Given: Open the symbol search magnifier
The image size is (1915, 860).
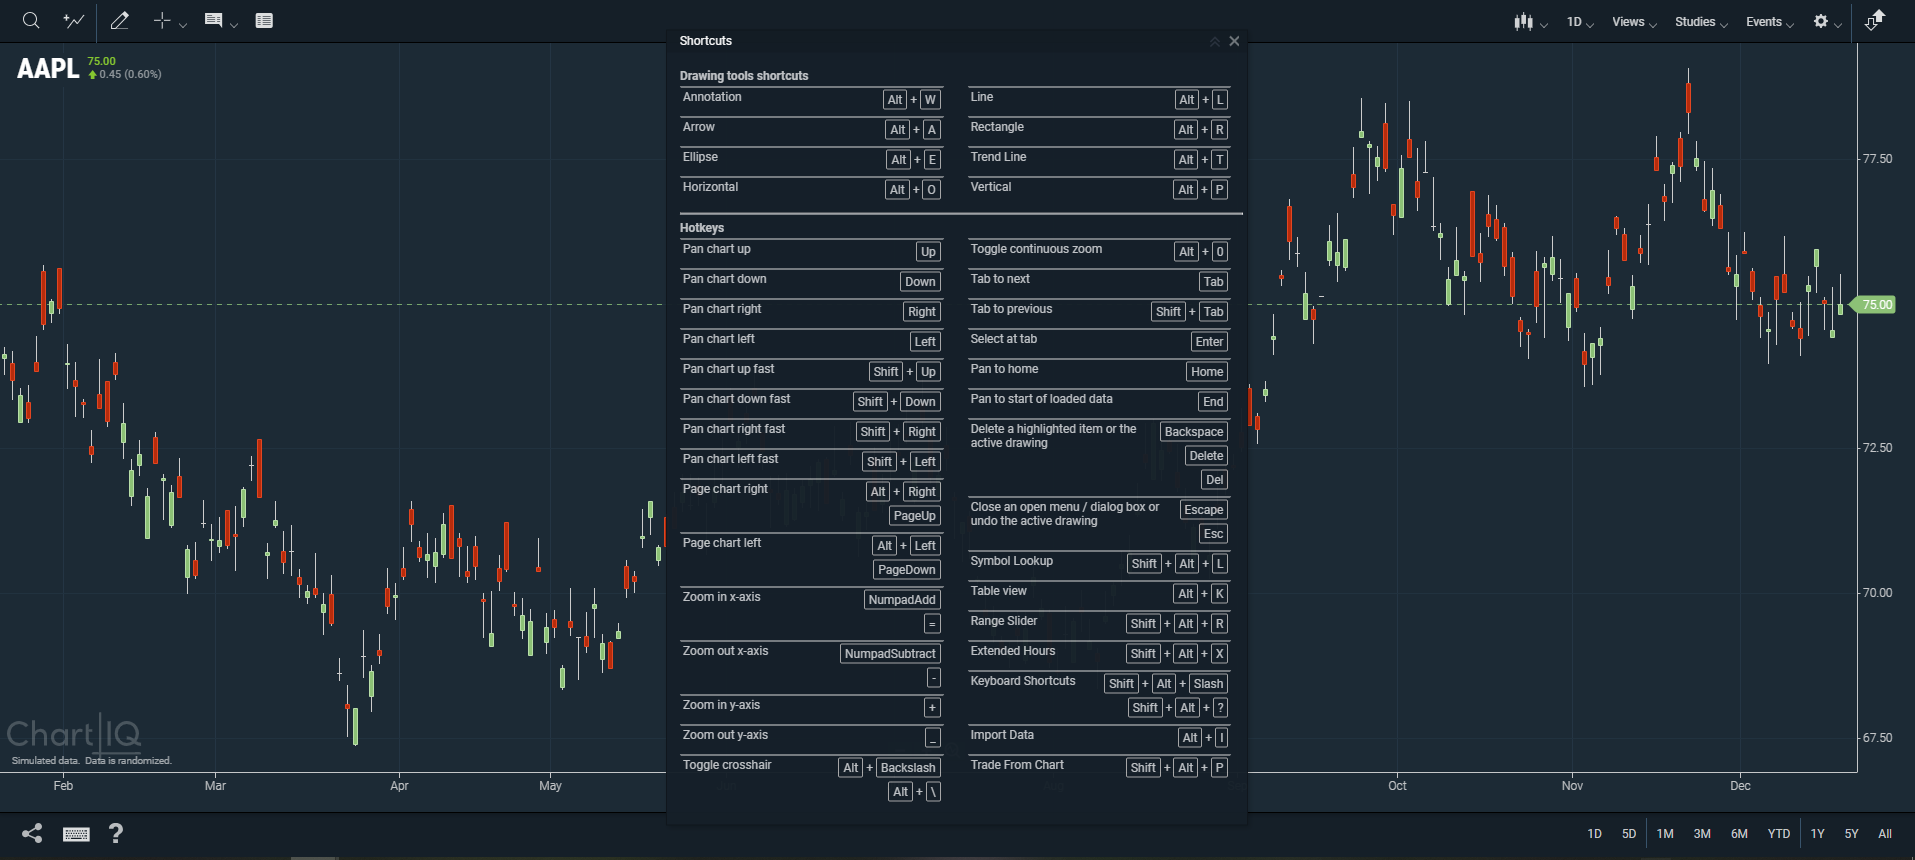Looking at the screenshot, I should (31, 21).
